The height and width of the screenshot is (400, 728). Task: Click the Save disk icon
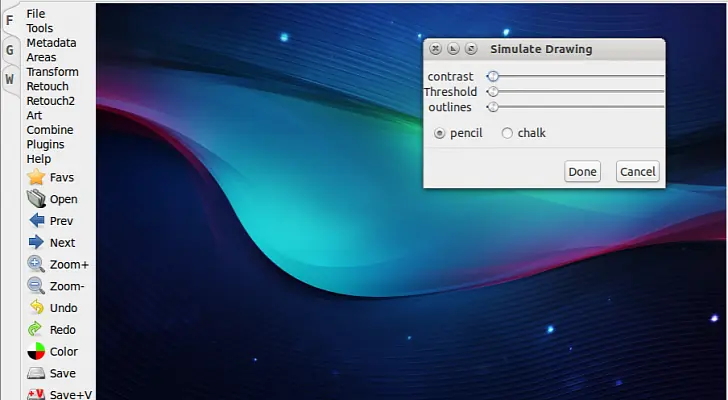click(36, 373)
